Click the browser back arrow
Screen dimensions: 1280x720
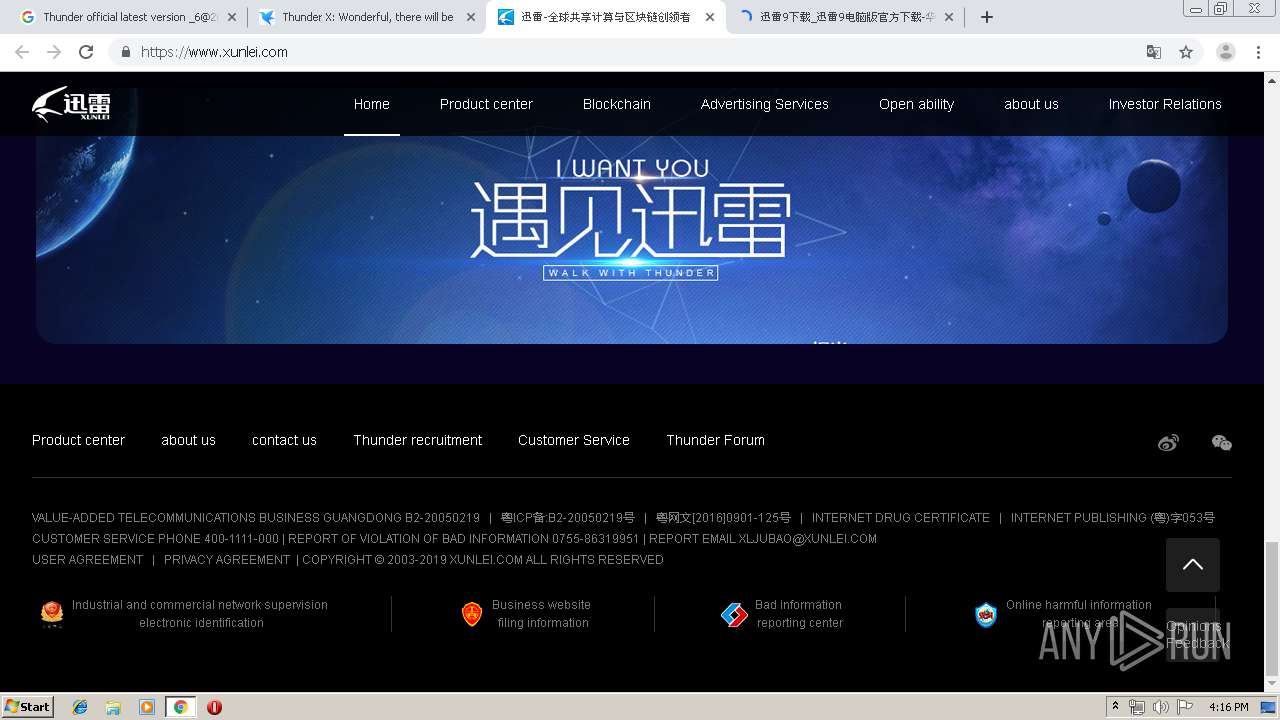tap(22, 52)
